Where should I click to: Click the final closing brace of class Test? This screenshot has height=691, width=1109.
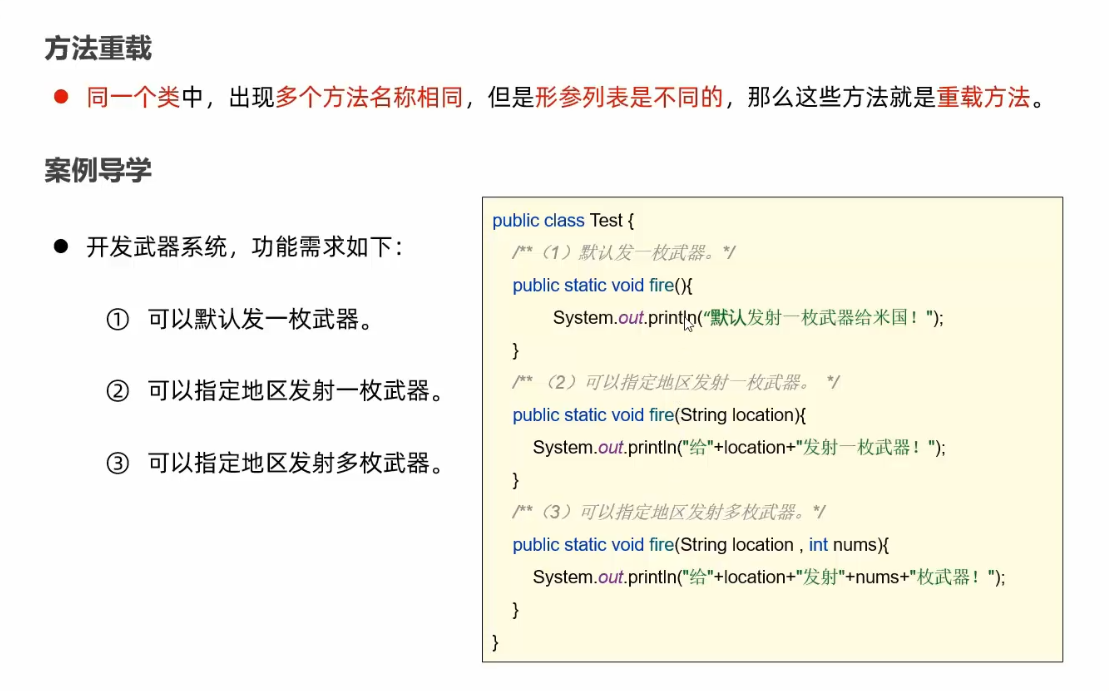tap(496, 641)
